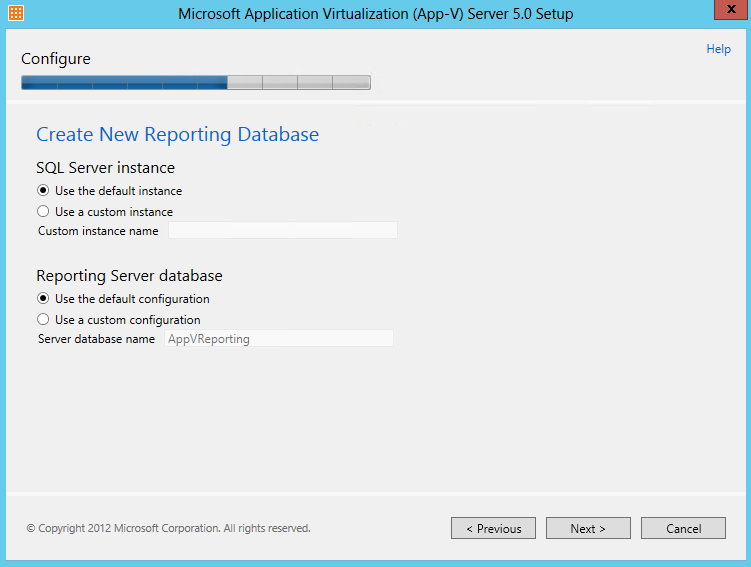Click the Copyright 2012 Microsoft Corporation notice

pyautogui.click(x=169, y=528)
